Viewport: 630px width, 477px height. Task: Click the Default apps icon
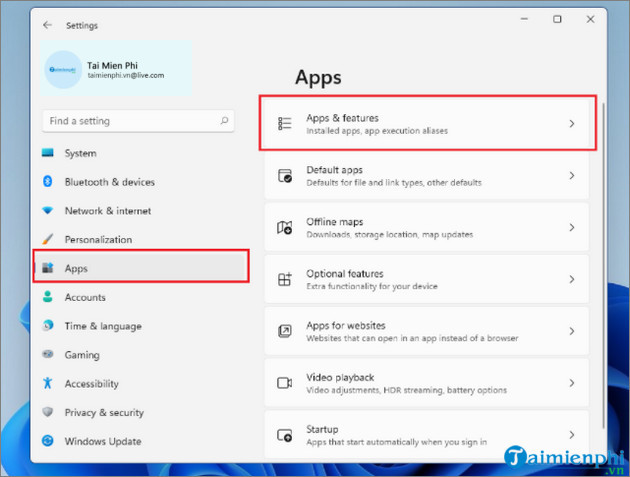[285, 176]
